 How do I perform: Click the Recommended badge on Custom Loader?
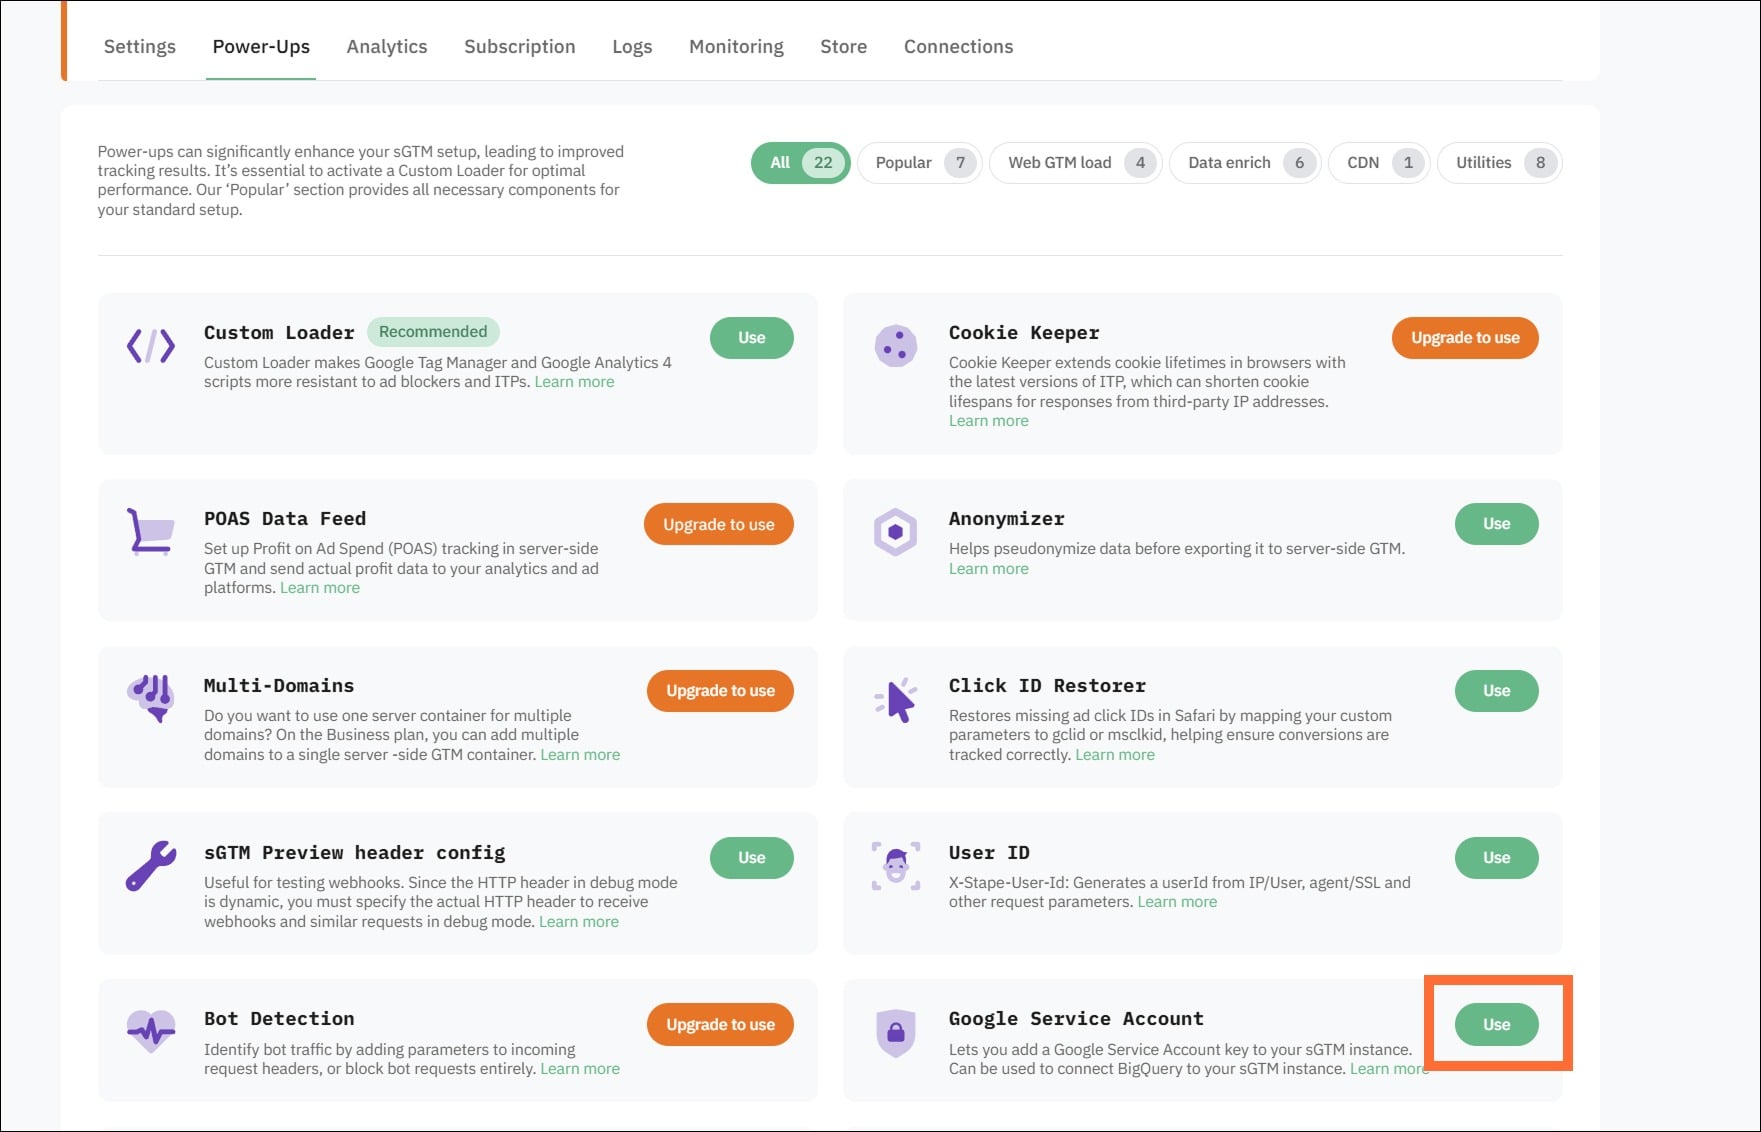[433, 332]
